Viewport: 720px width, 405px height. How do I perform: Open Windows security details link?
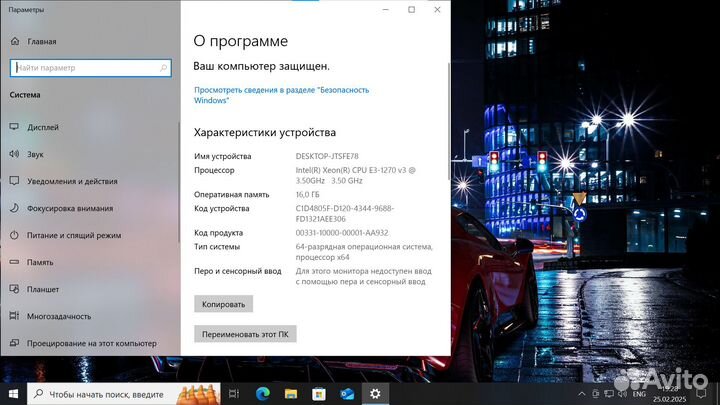[x=281, y=95]
